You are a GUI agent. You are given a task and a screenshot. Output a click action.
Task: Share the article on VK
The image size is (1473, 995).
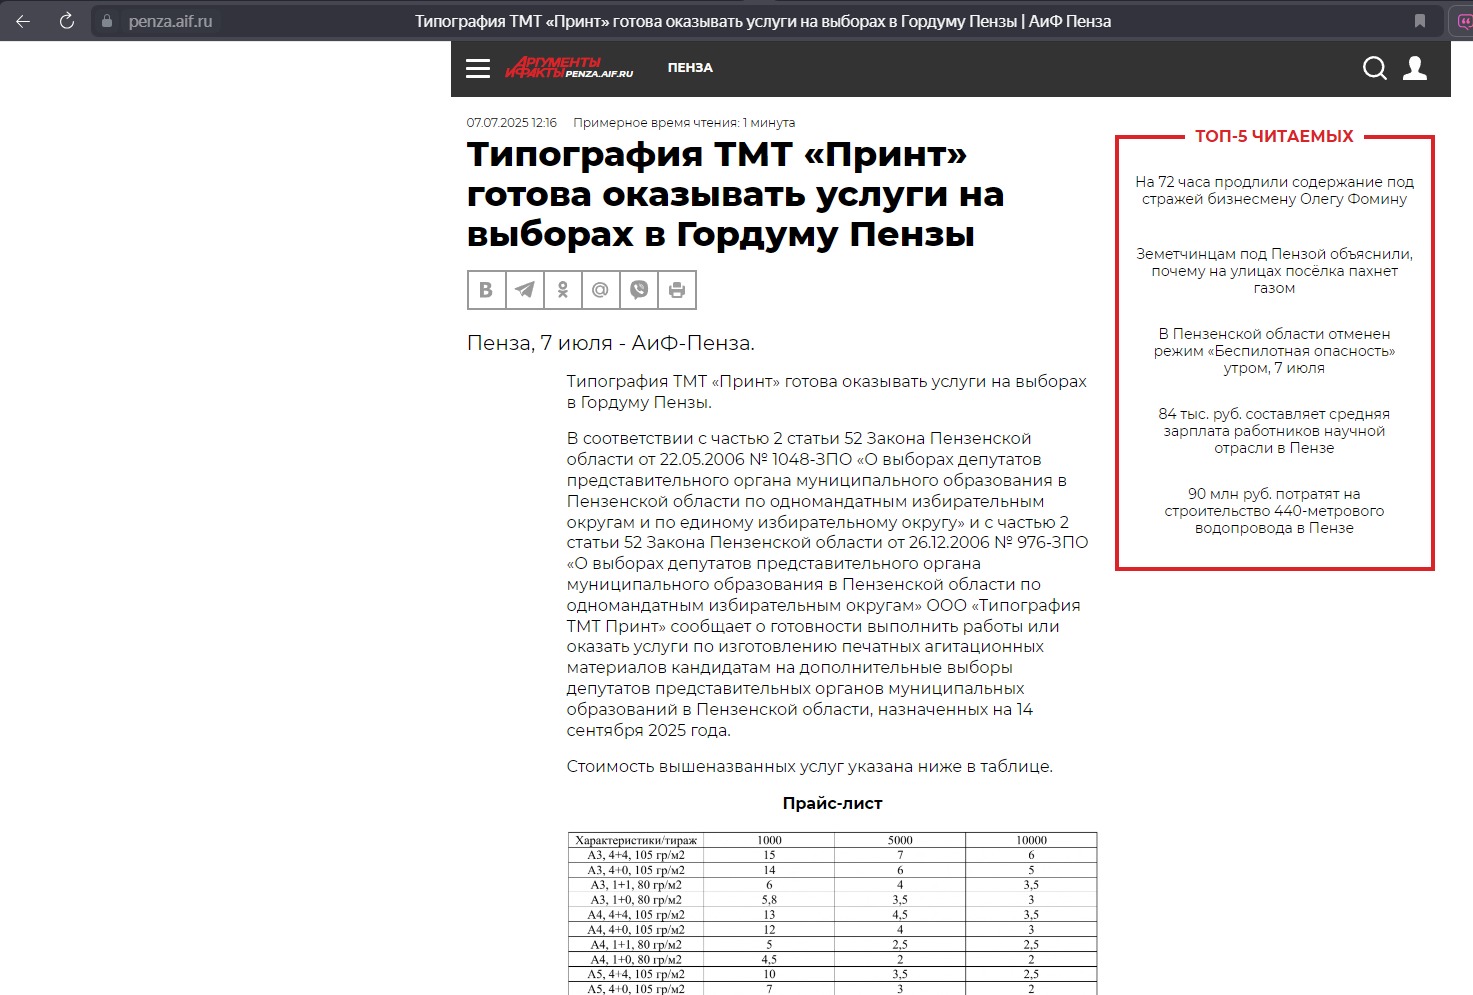486,290
